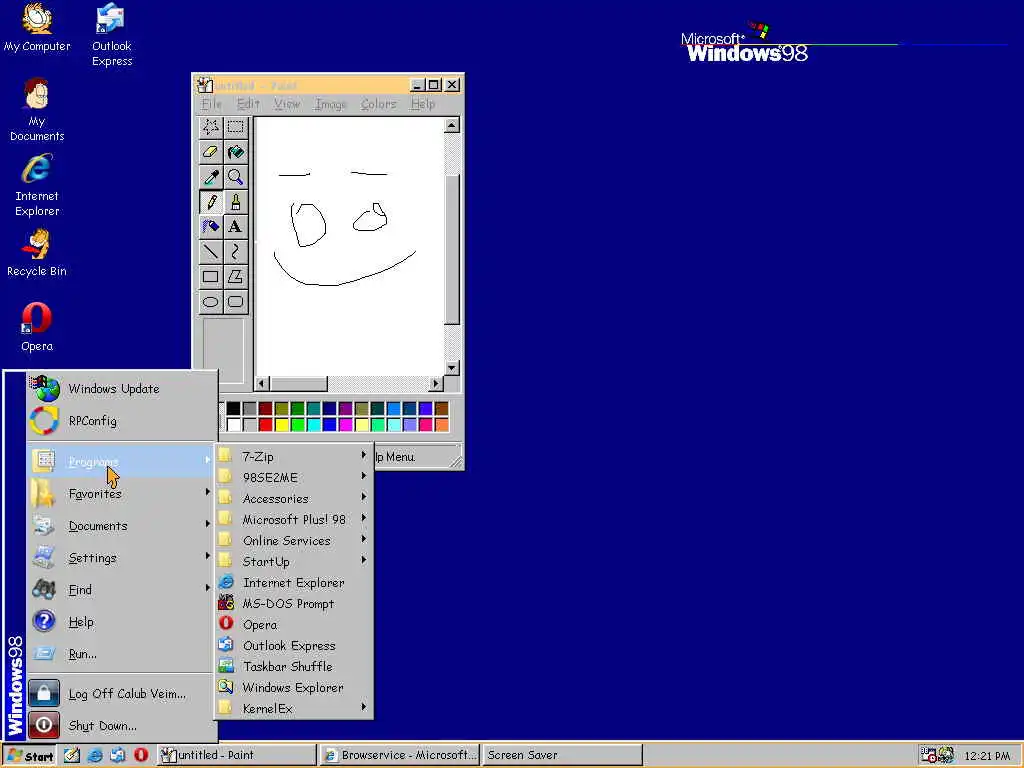
Task: Click Paint's vertical scrollbar down arrow
Action: coord(451,368)
